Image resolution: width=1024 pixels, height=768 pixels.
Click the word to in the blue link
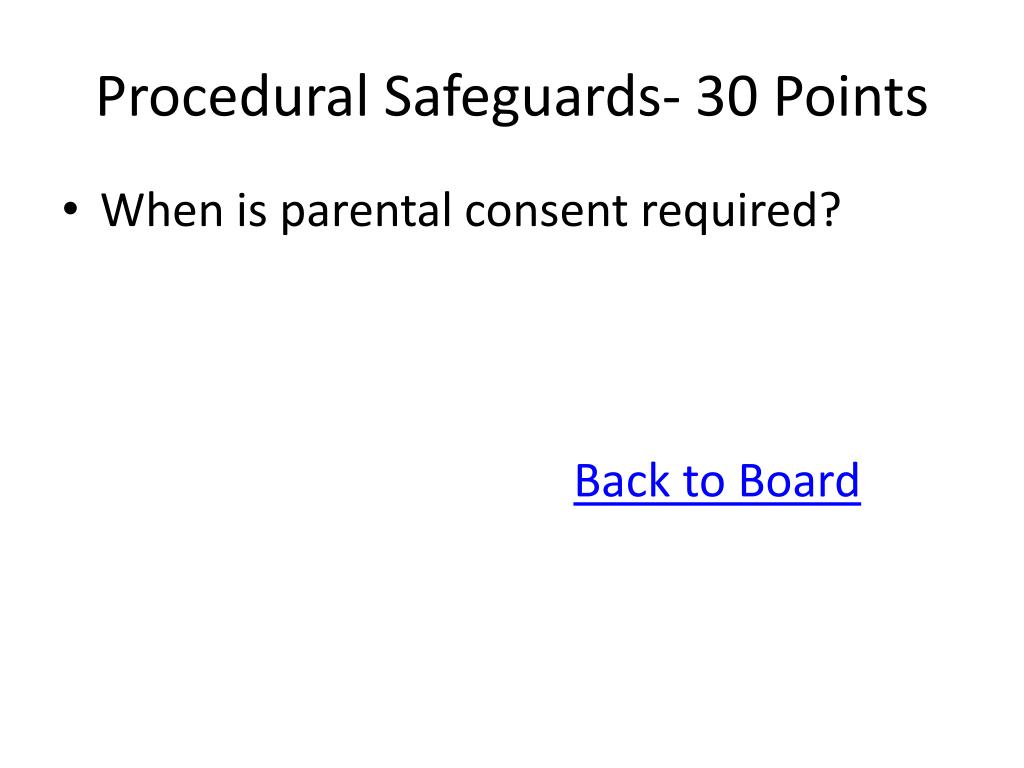point(705,483)
